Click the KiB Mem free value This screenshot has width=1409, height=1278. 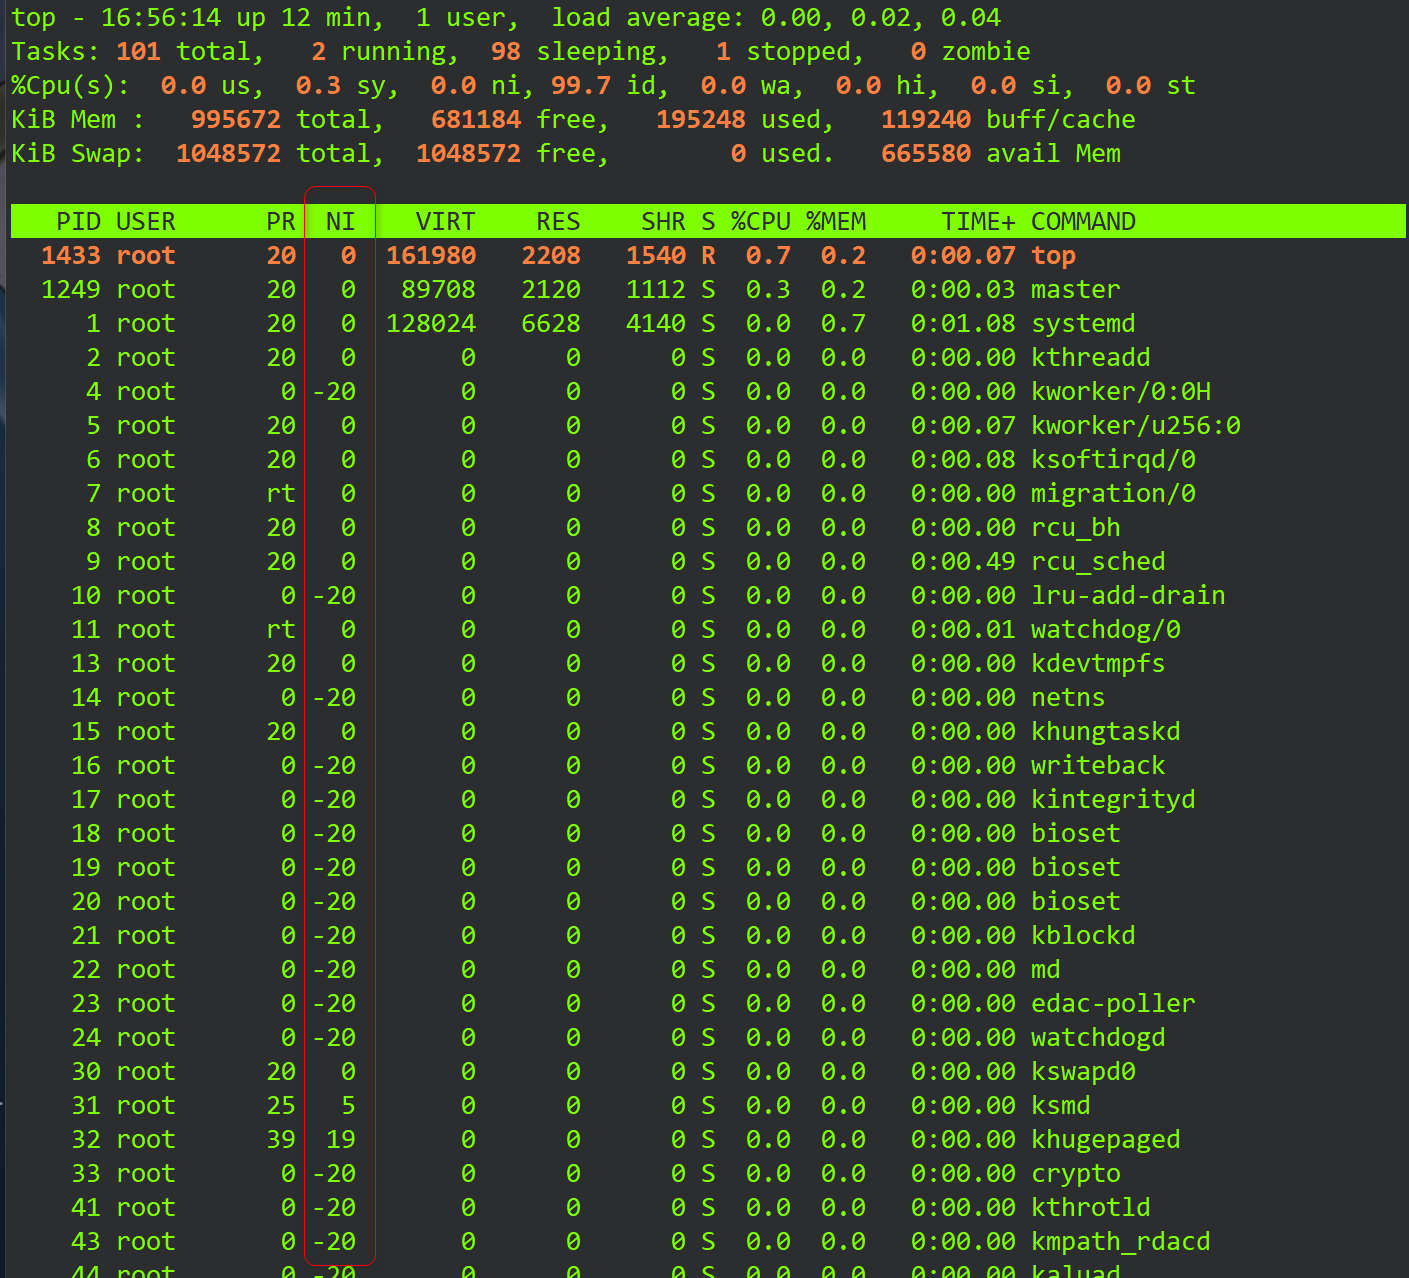[x=477, y=119]
